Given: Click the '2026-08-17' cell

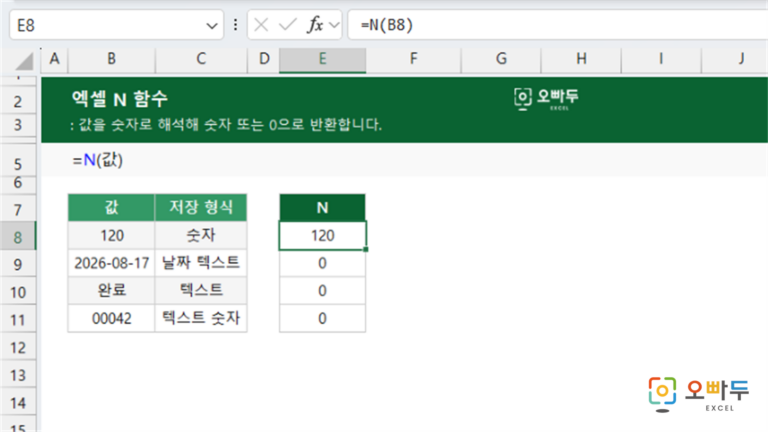Looking at the screenshot, I should coord(112,263).
